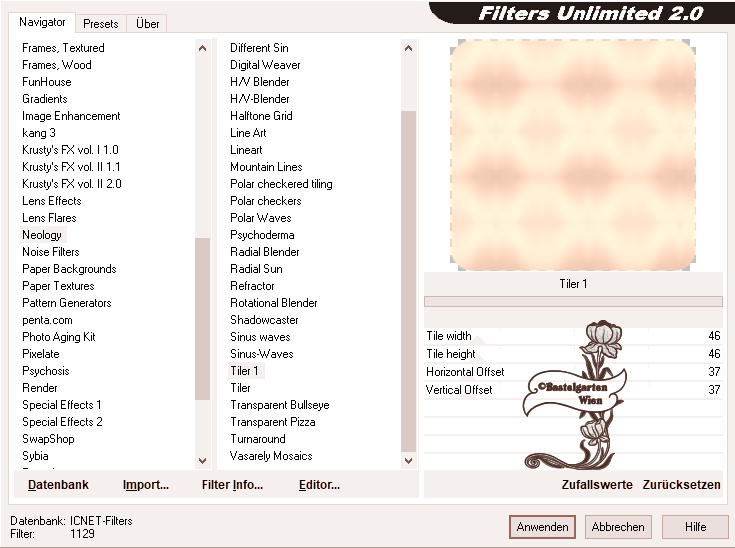Switch to the Presets tab
The width and height of the screenshot is (735, 548).
tap(100, 23)
